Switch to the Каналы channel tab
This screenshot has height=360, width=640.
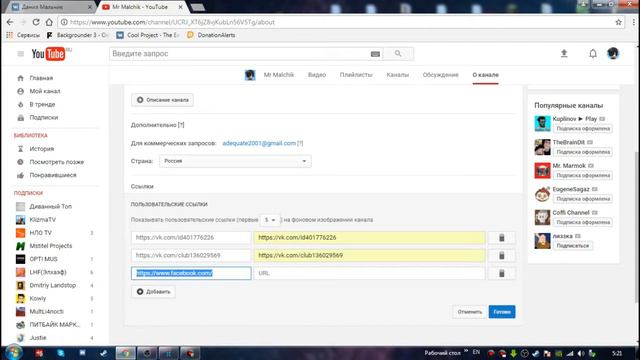(x=398, y=75)
